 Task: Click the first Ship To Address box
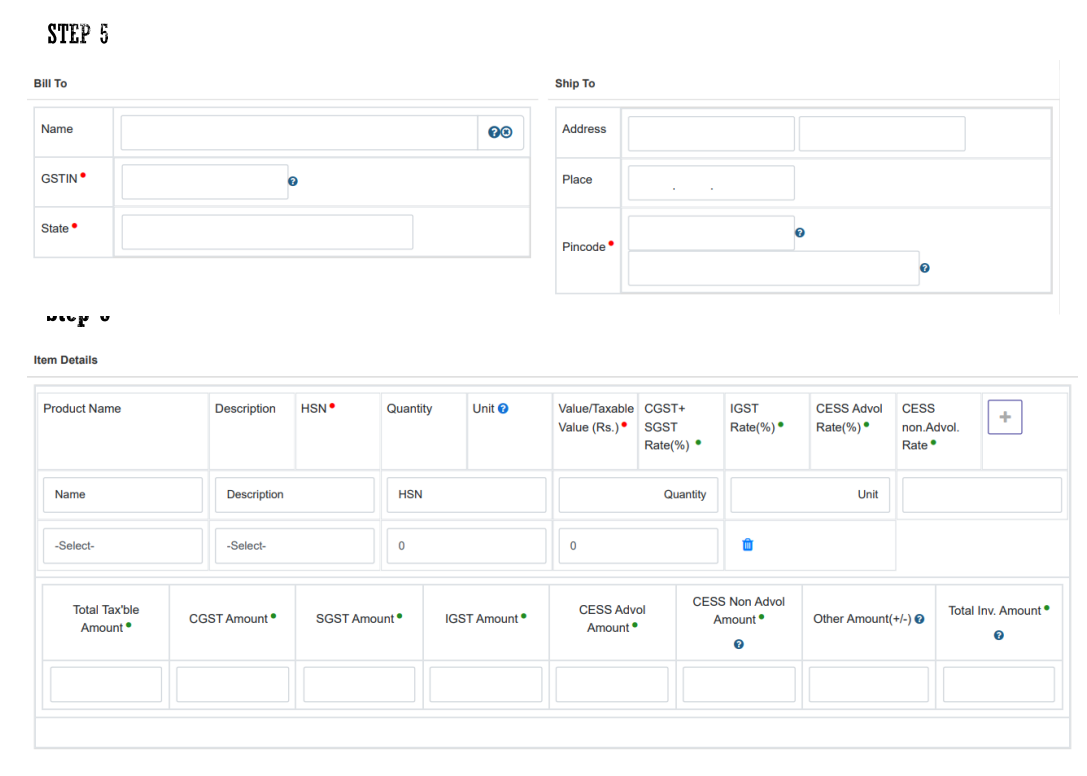click(x=711, y=134)
